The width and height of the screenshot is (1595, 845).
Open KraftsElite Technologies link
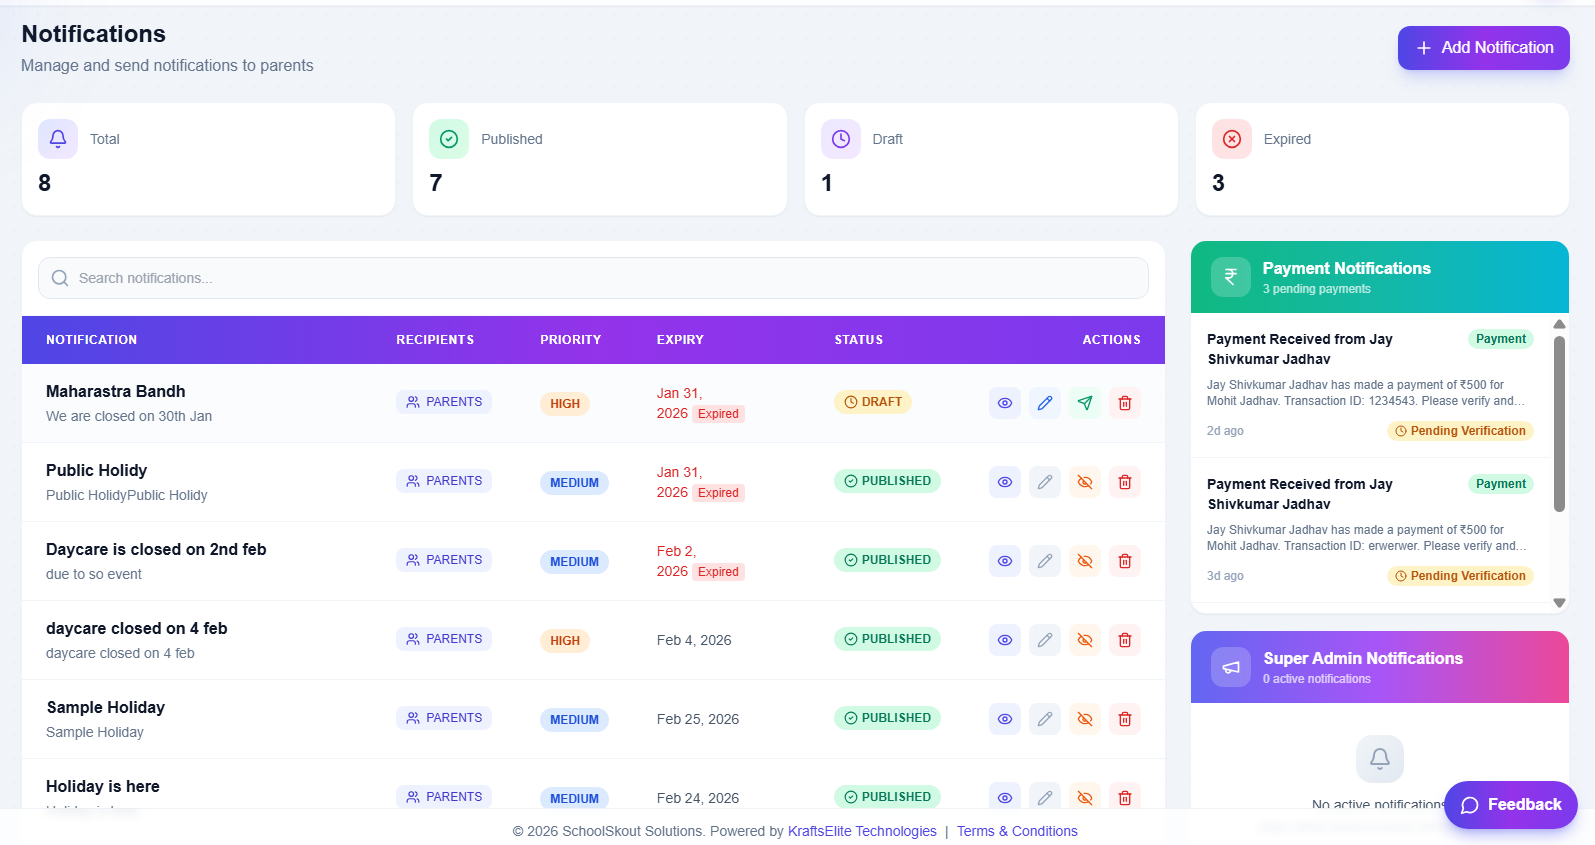coord(862,831)
